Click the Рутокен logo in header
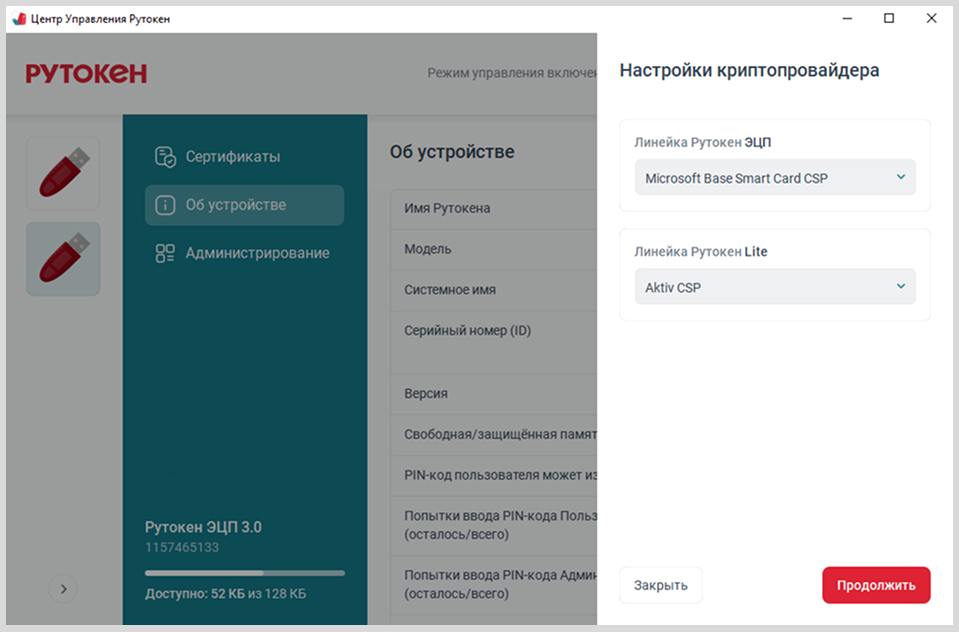The width and height of the screenshot is (959, 632). click(x=86, y=73)
